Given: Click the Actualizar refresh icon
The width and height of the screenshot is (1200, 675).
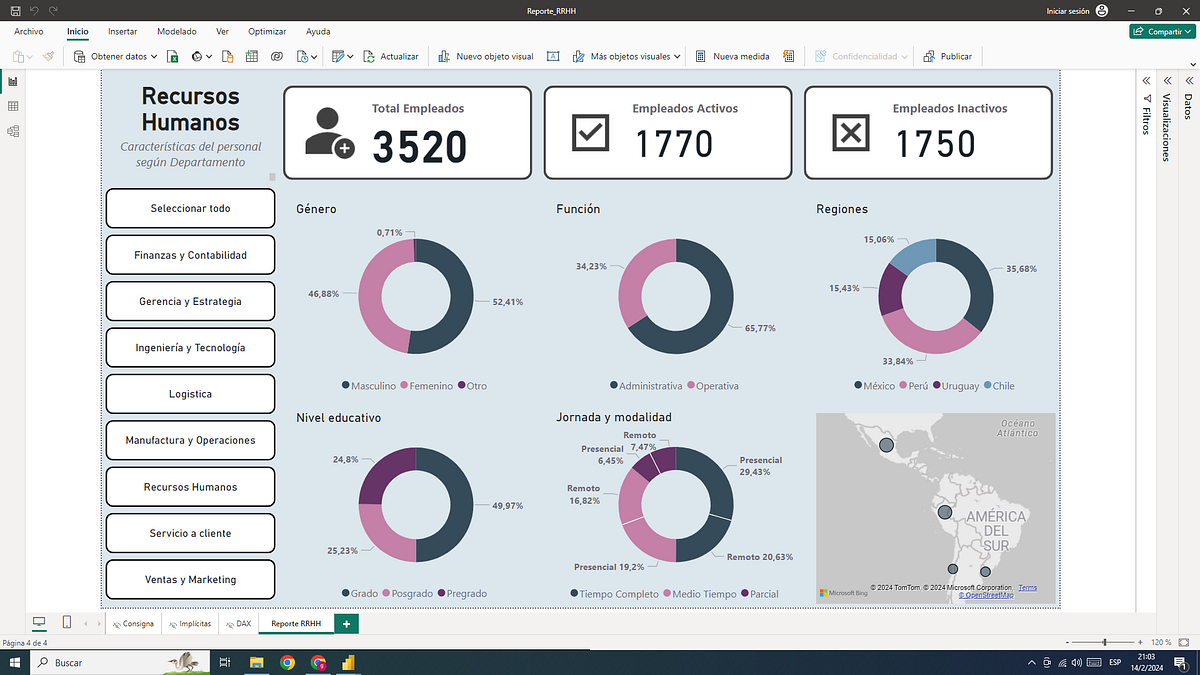Looking at the screenshot, I should pyautogui.click(x=369, y=57).
